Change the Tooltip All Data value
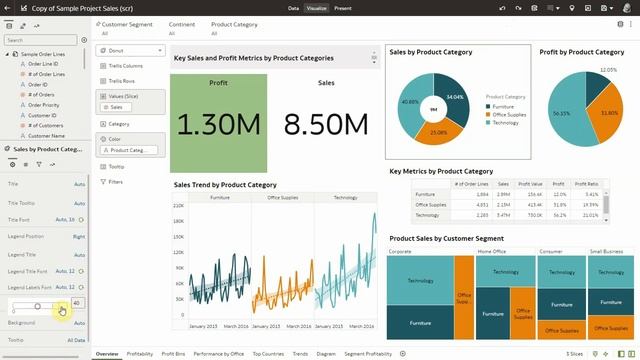 tap(76, 340)
